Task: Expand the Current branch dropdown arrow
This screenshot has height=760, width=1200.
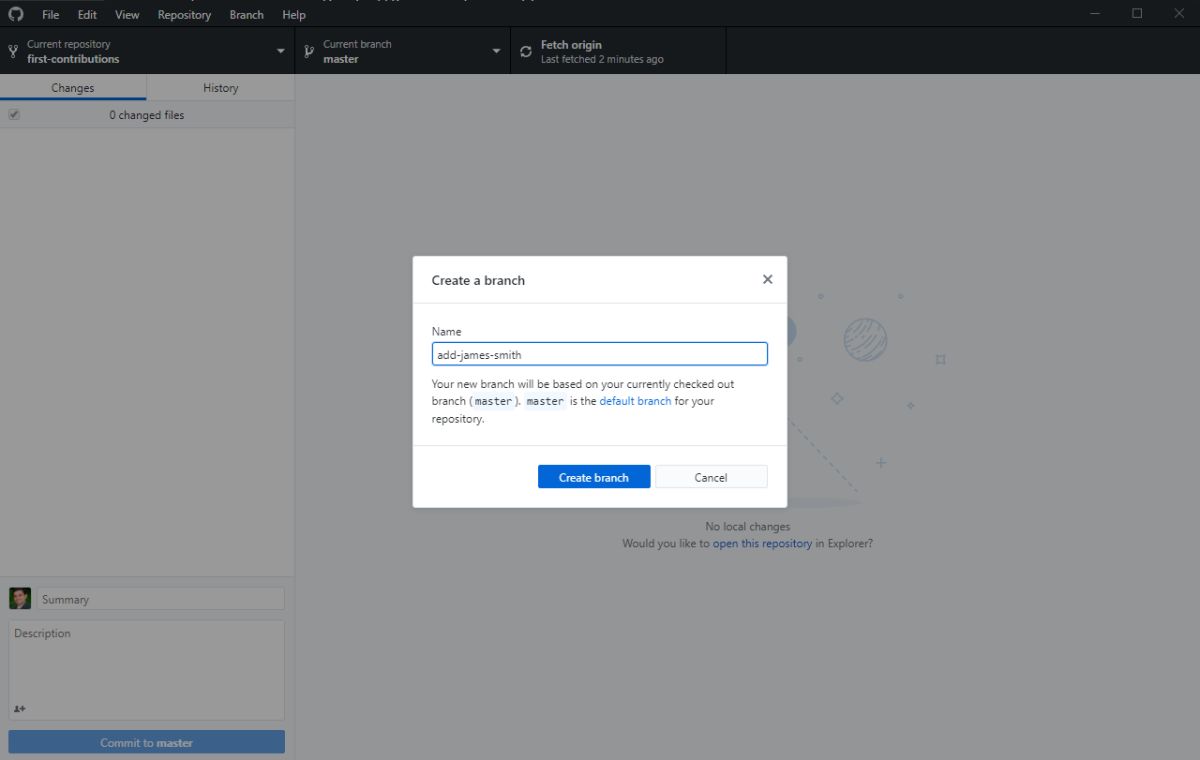Action: tap(496, 51)
